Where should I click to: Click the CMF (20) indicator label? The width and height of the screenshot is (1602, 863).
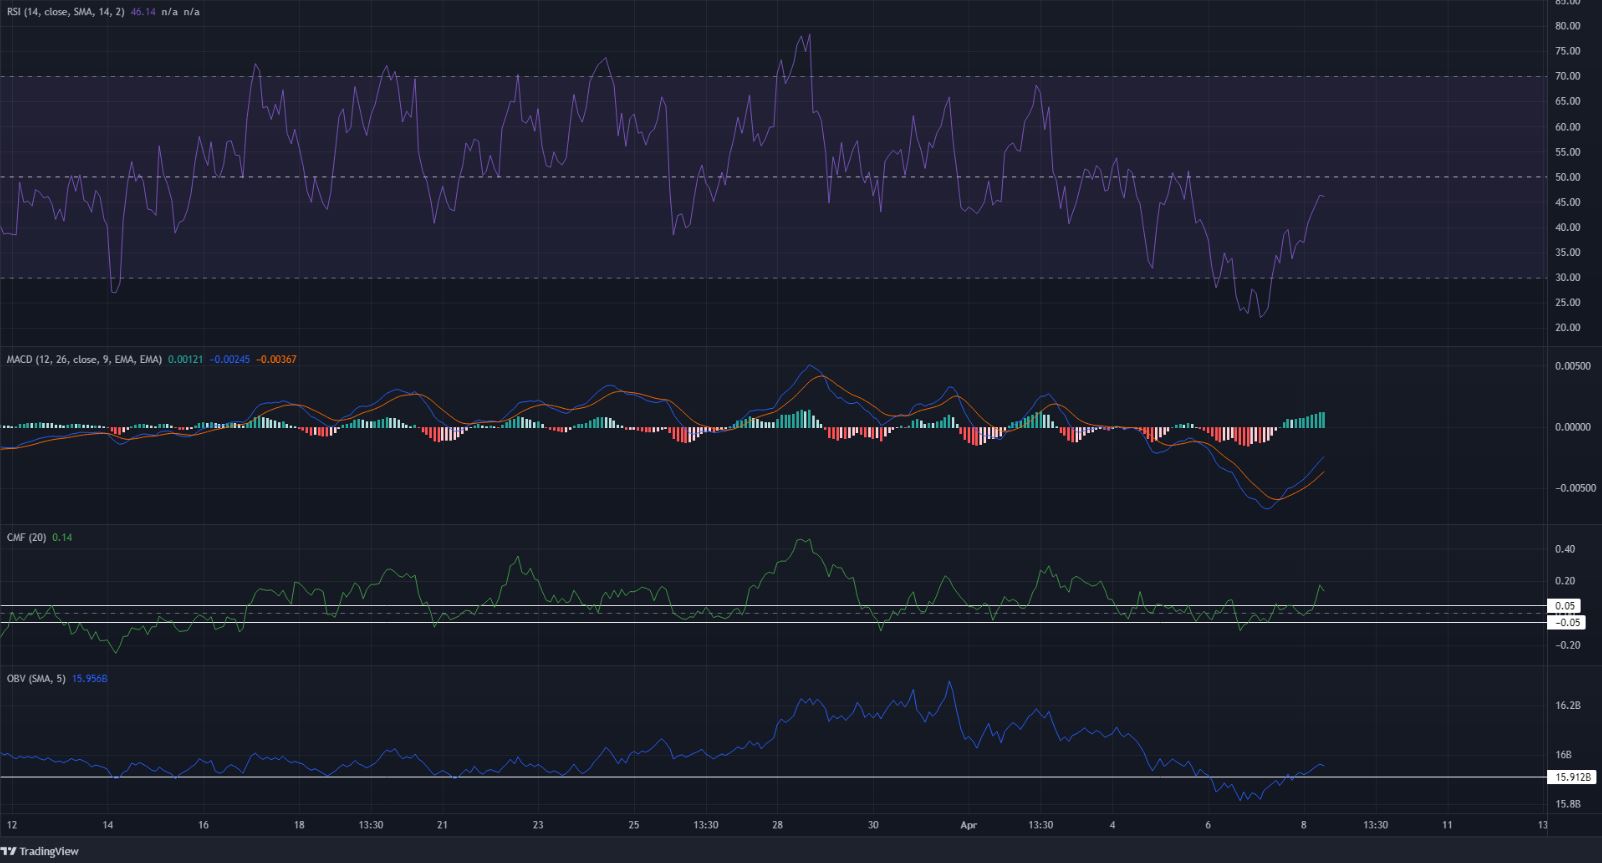(25, 537)
